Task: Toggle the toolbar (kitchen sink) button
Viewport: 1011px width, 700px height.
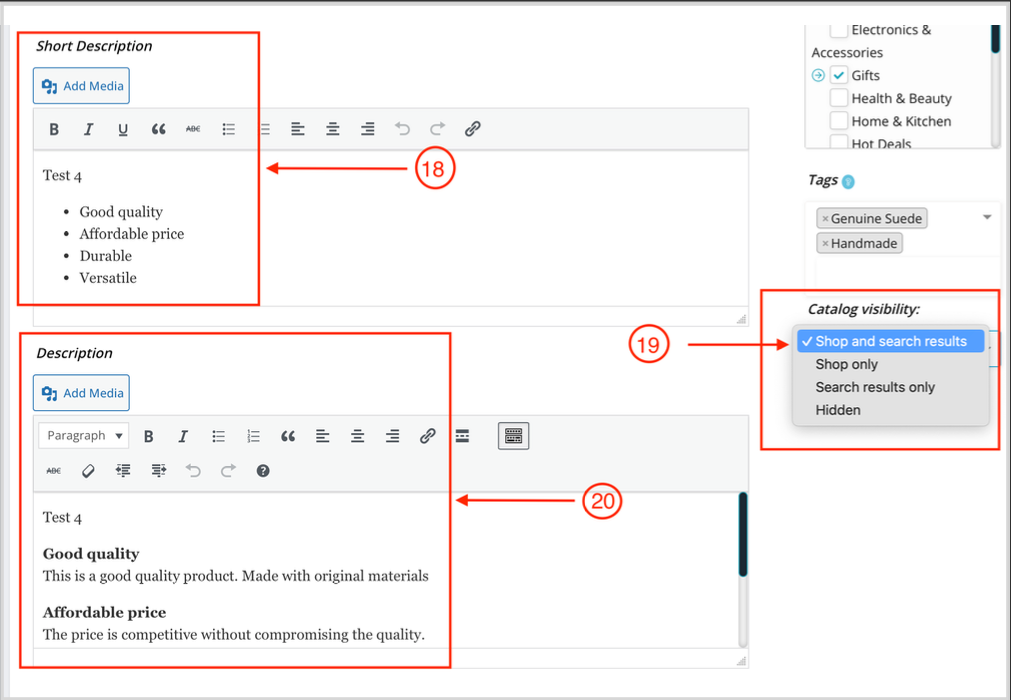Action: [513, 436]
